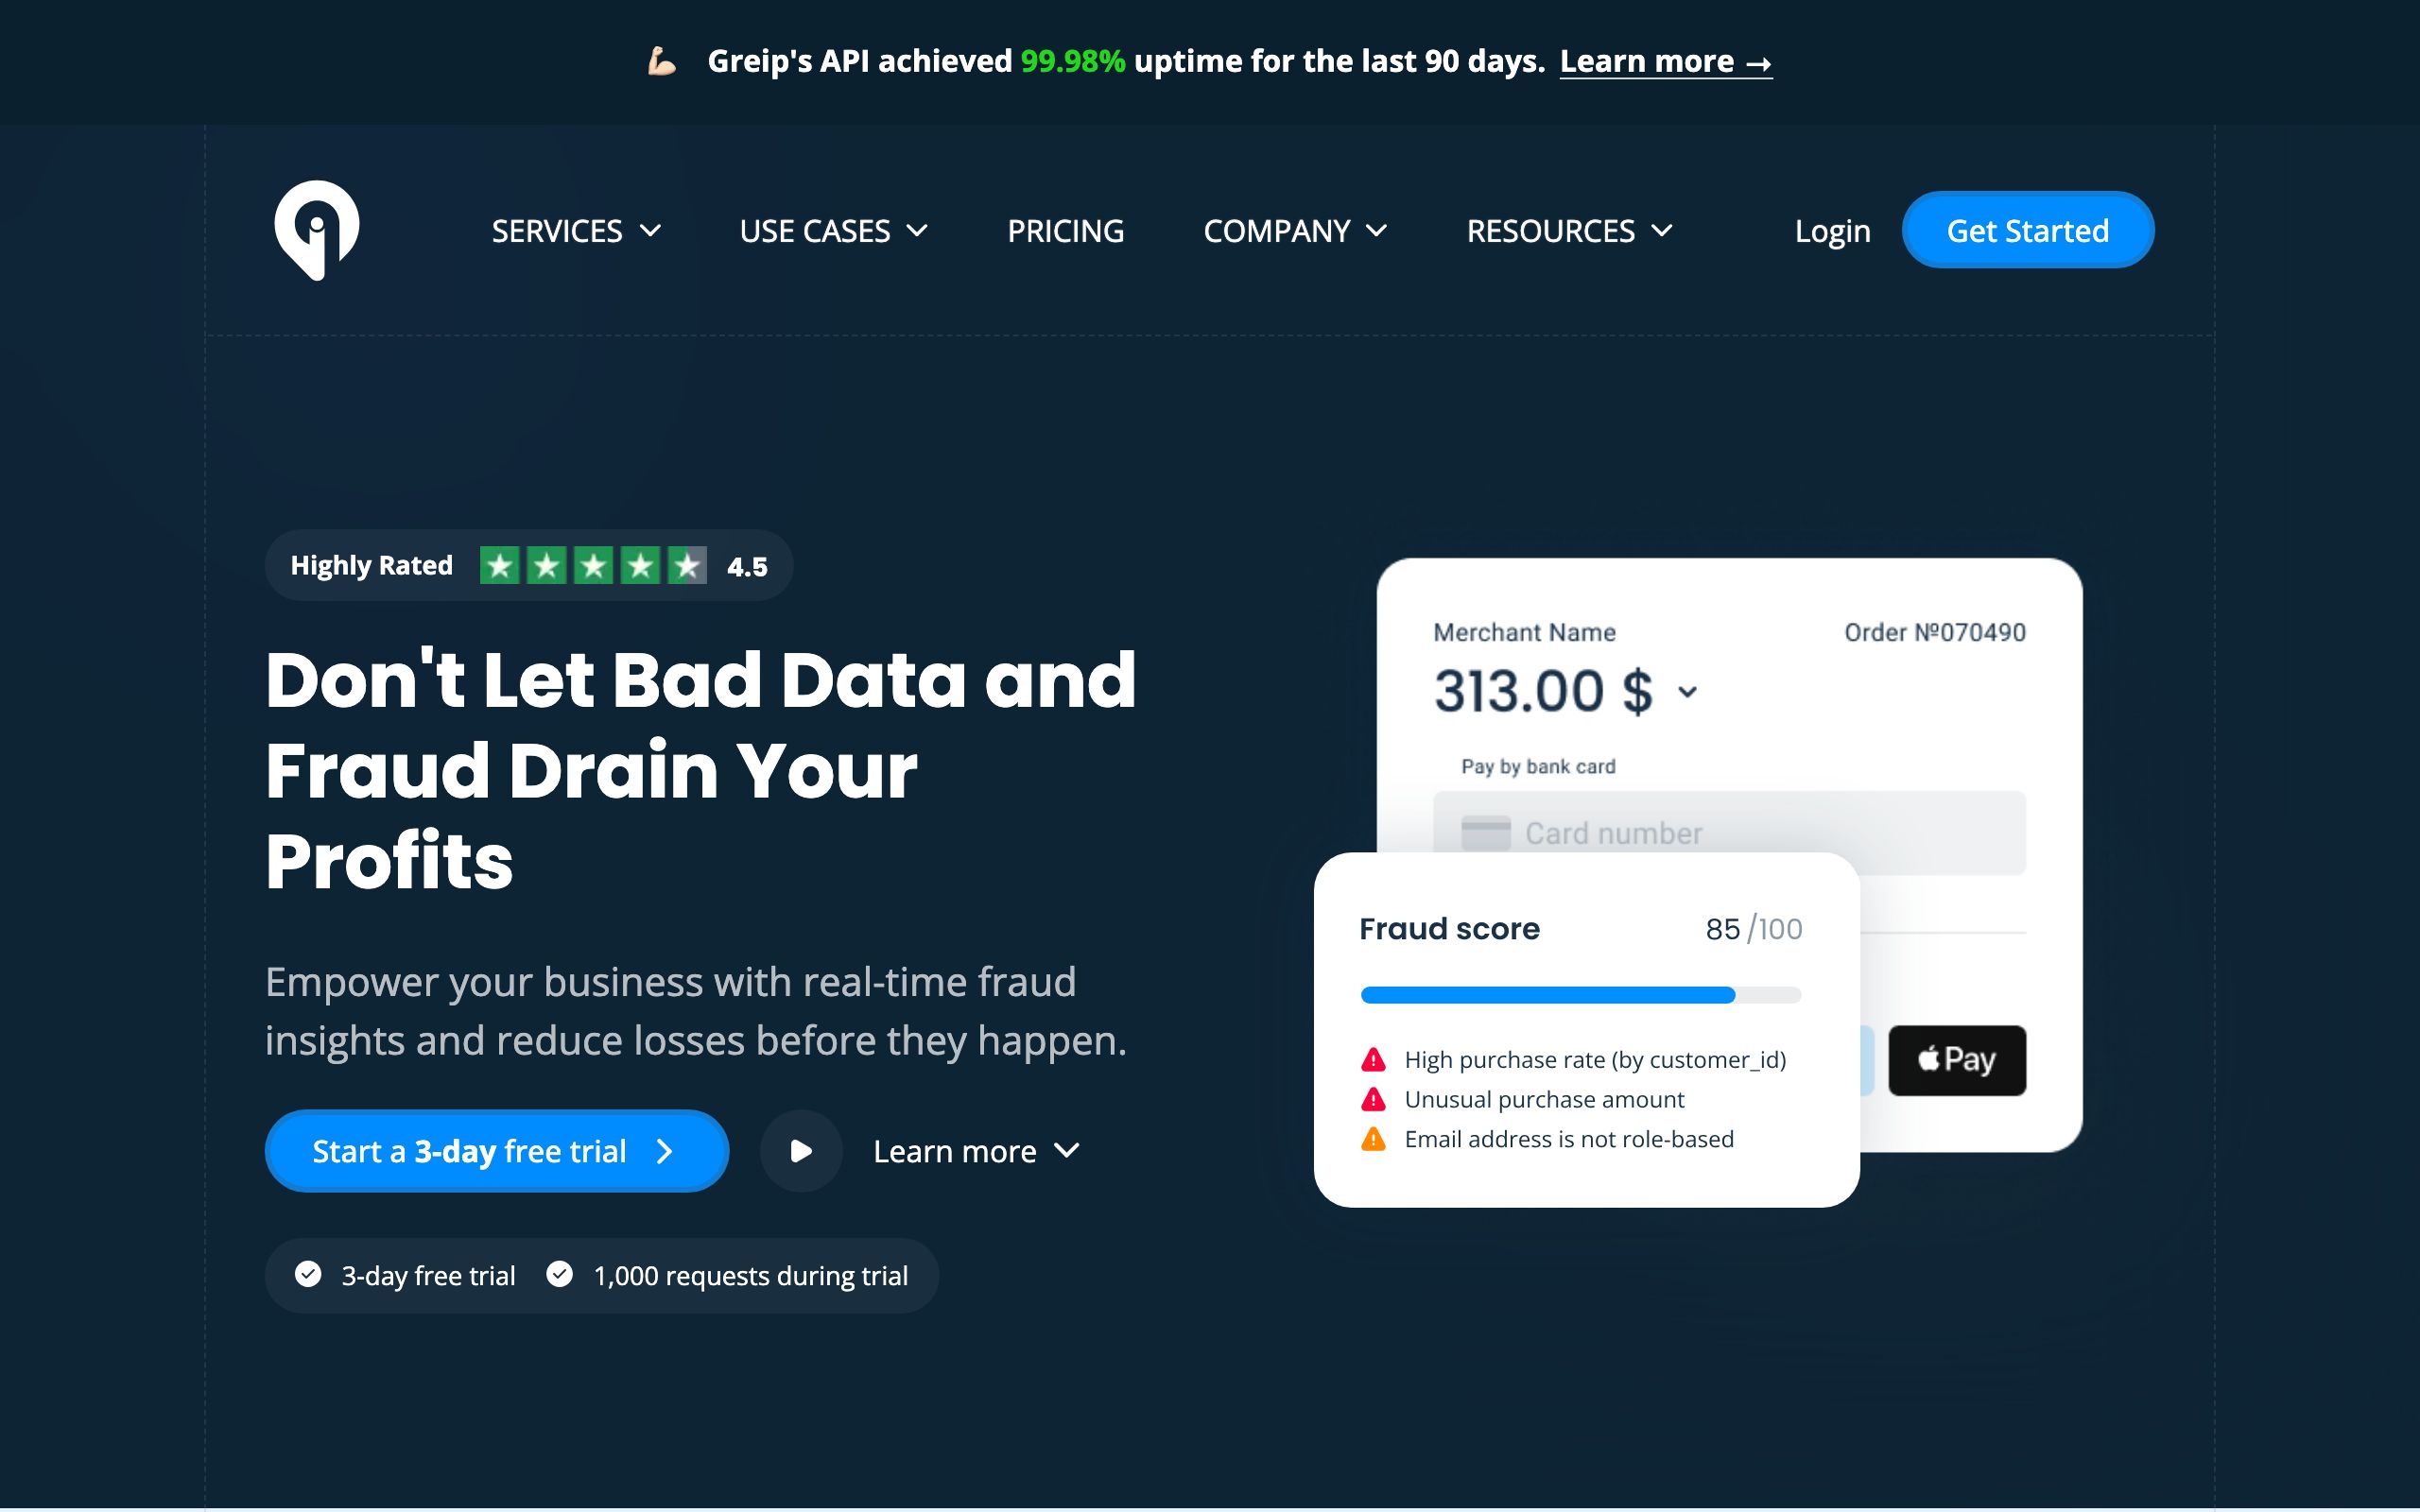Click the Card number input field
2420x1512 pixels.
tap(1729, 833)
